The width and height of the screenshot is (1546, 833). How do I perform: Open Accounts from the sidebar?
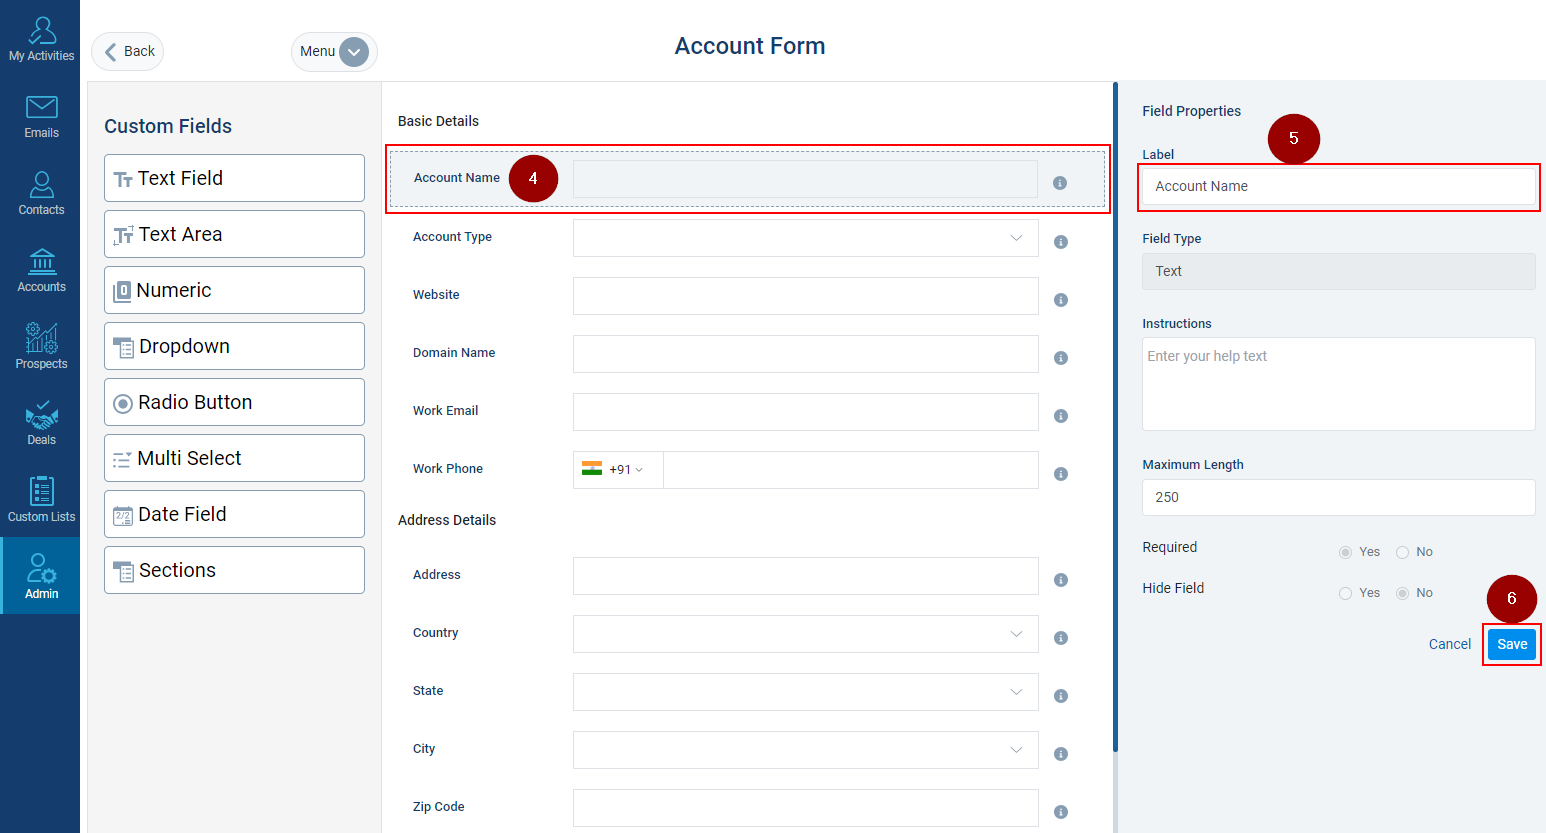[41, 271]
